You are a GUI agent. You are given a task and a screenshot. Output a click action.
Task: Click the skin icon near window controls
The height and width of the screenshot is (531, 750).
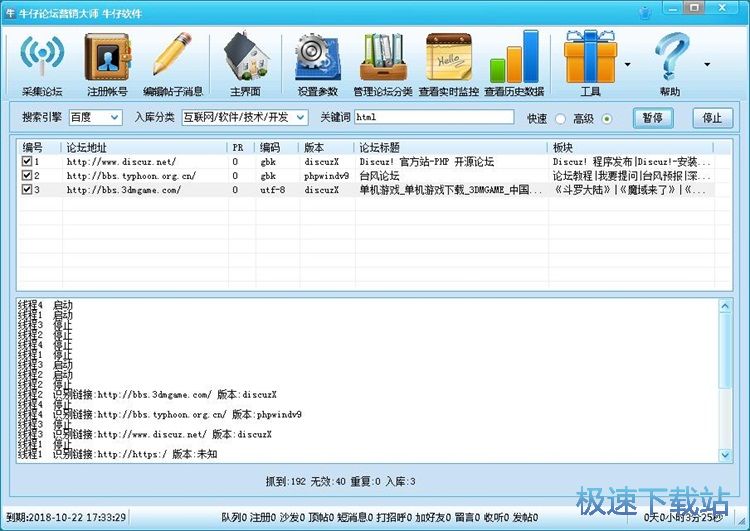click(x=645, y=12)
